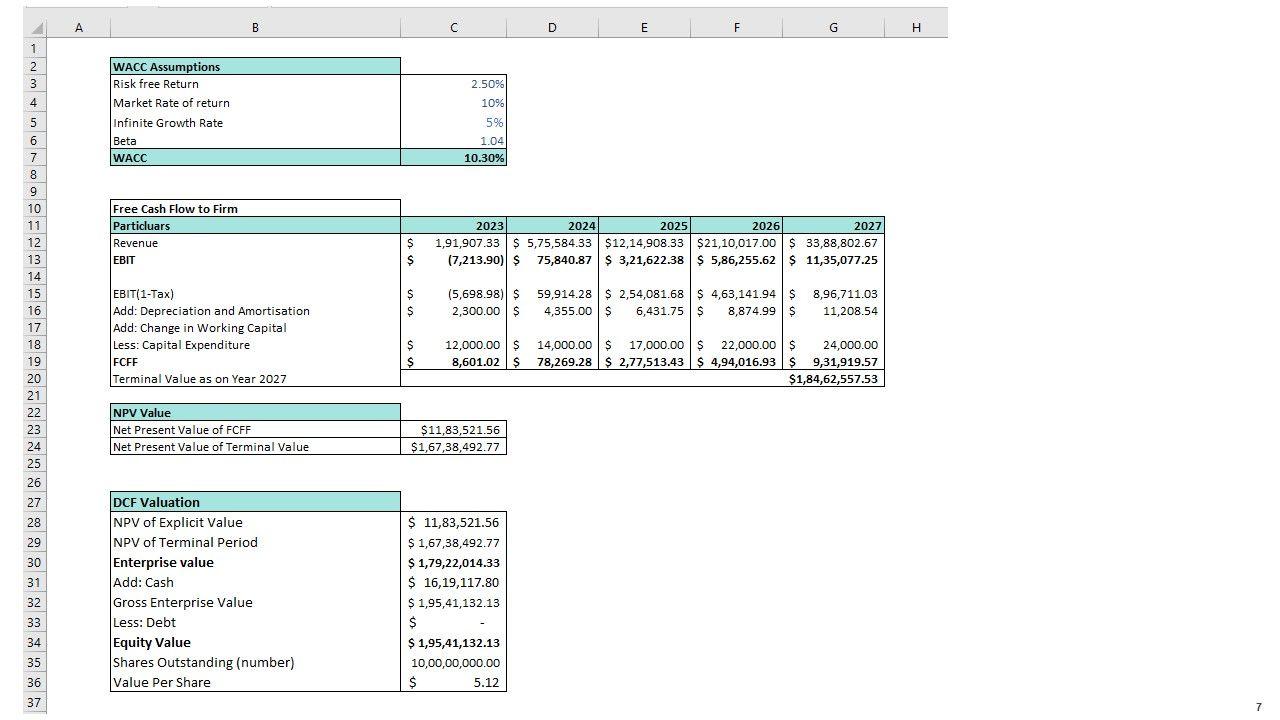The width and height of the screenshot is (1280, 720).
Task: Select column G header
Action: (x=833, y=28)
